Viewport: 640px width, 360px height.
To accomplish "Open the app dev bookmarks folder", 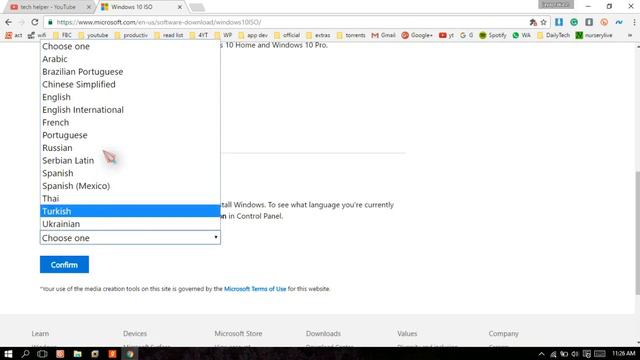I will (253, 36).
